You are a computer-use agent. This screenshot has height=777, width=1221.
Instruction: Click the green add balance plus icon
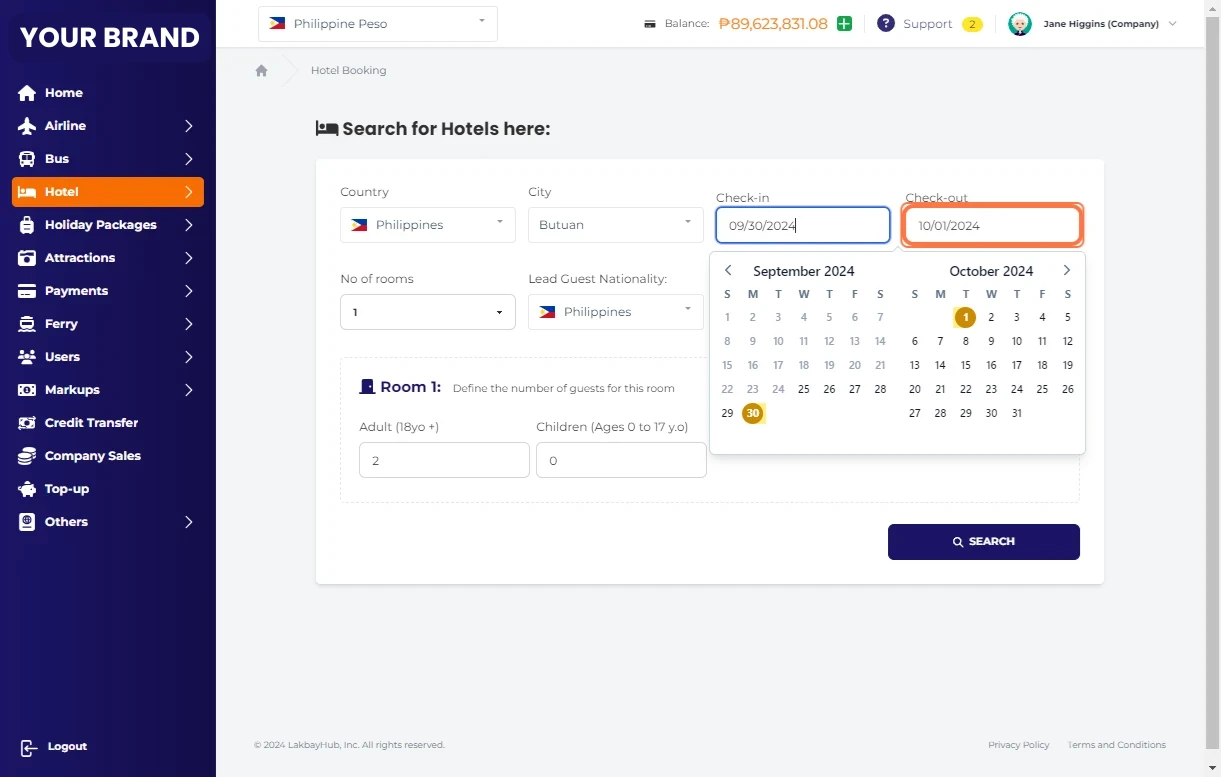point(844,24)
